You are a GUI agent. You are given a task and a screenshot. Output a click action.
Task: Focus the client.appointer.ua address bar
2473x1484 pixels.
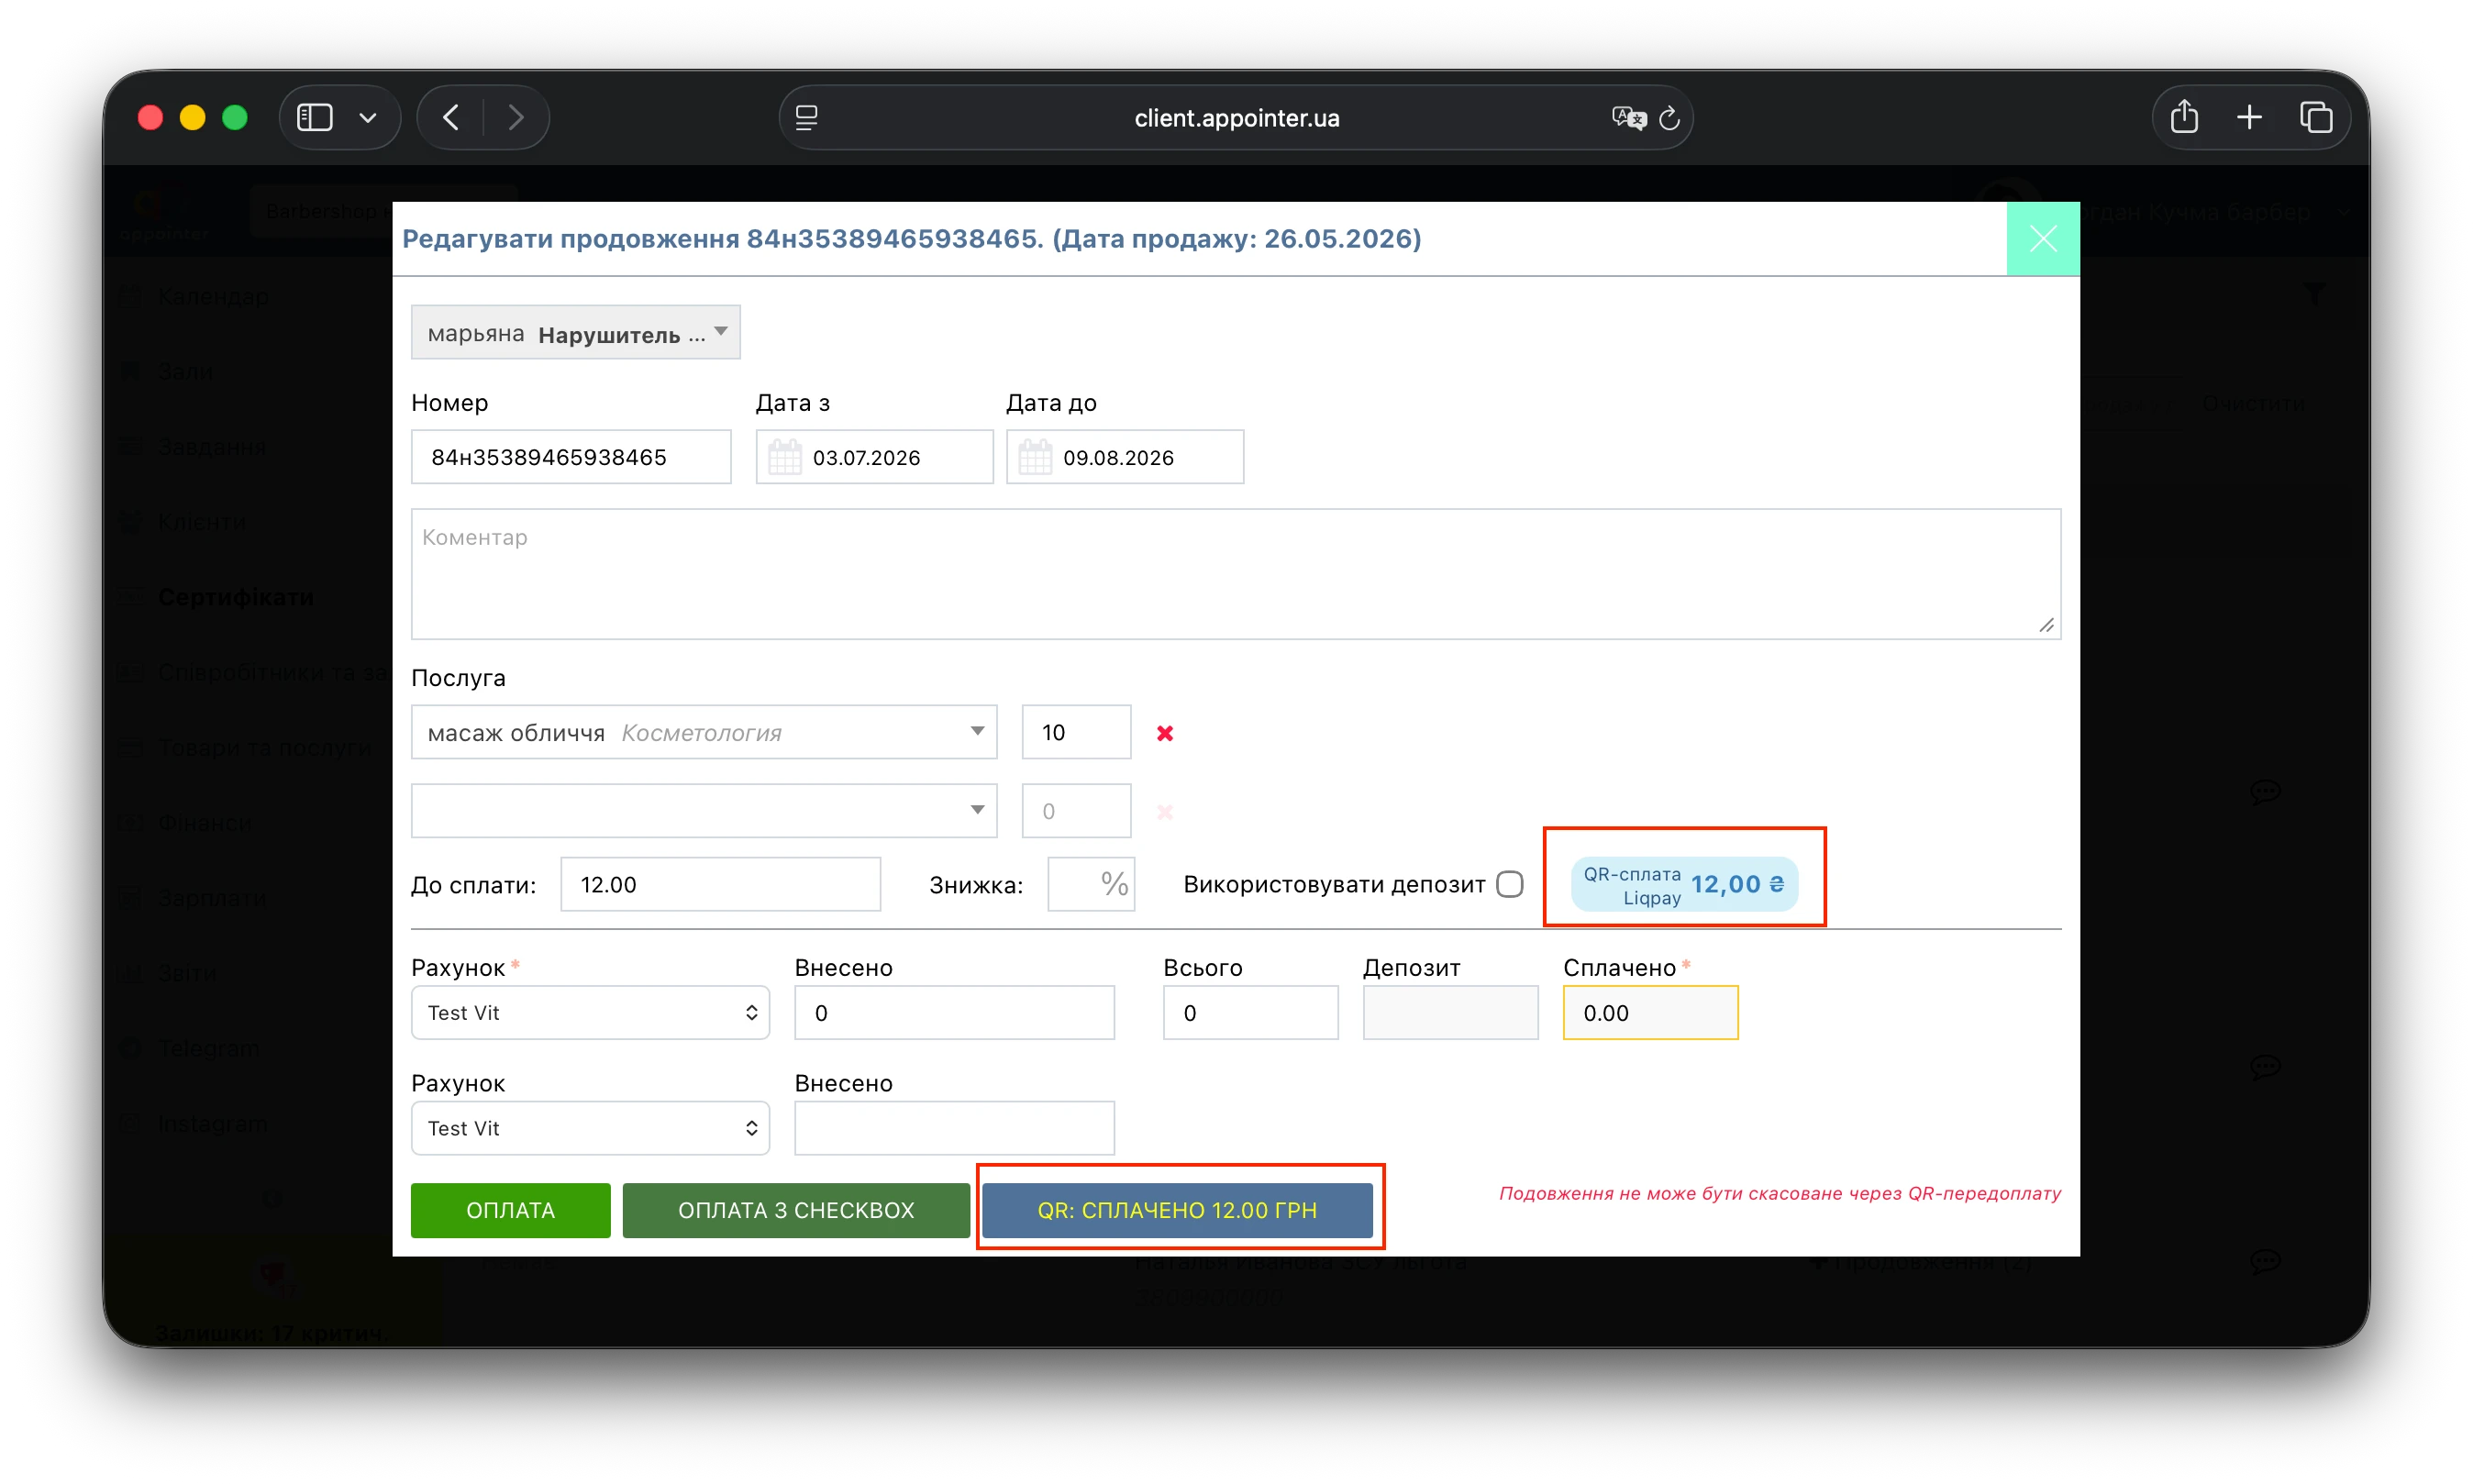pos(1236,118)
